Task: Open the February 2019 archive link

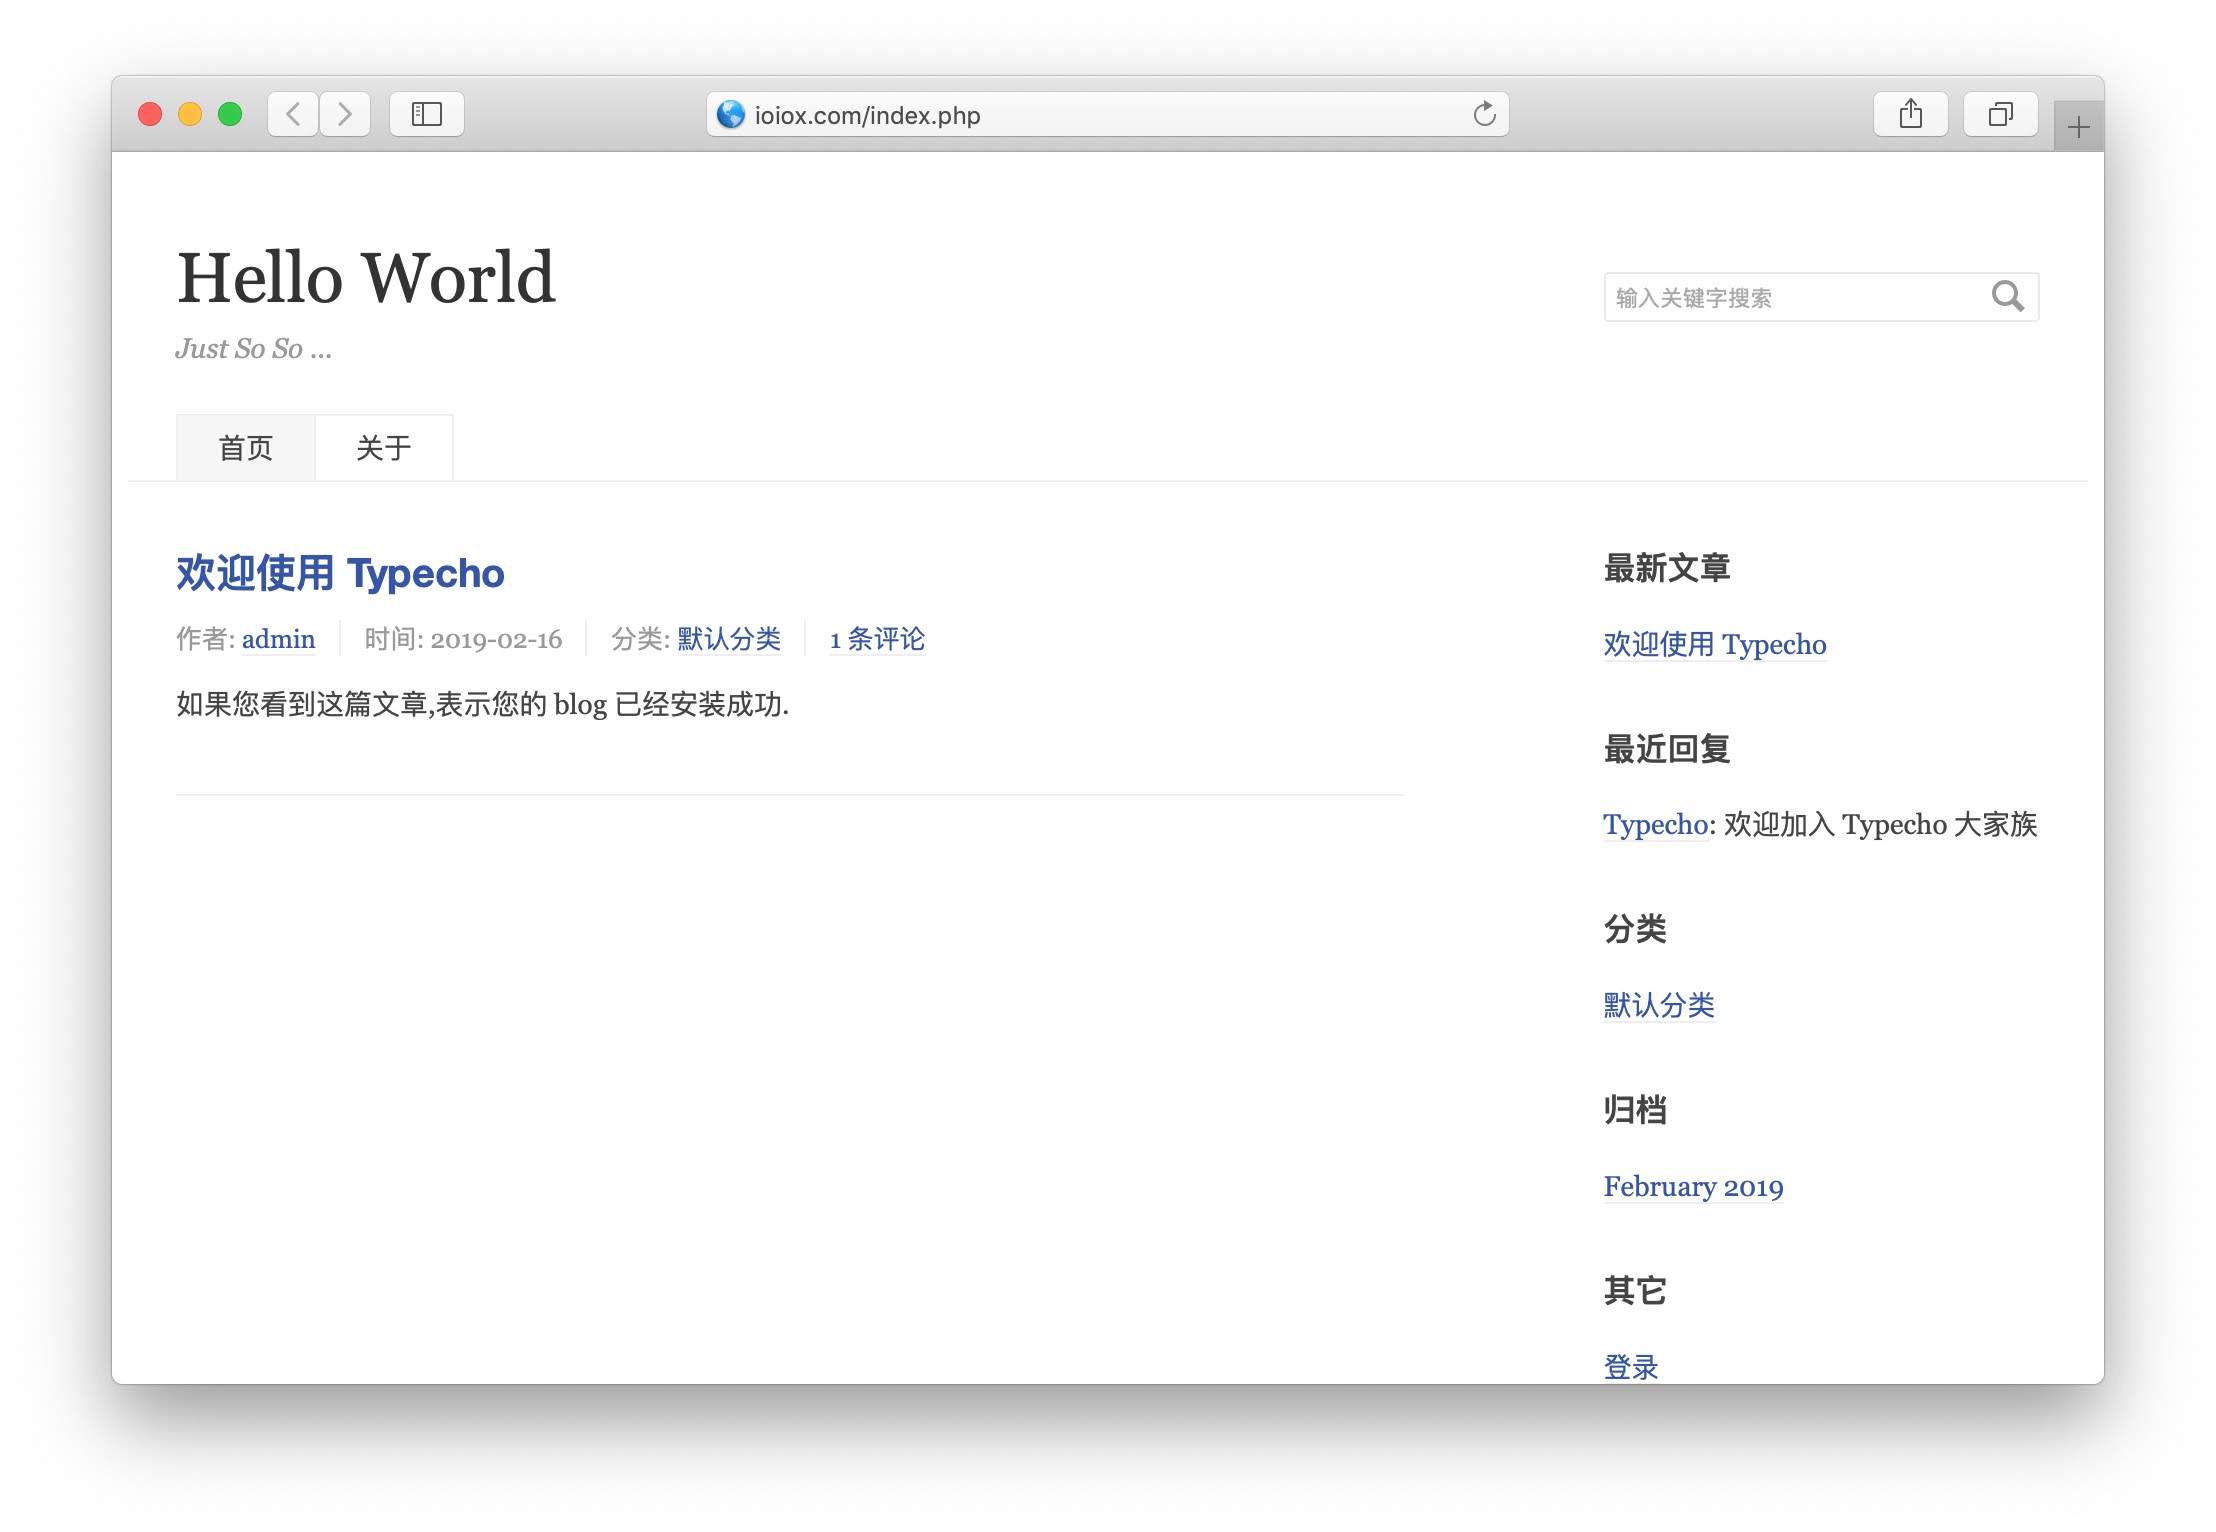Action: [1693, 1186]
